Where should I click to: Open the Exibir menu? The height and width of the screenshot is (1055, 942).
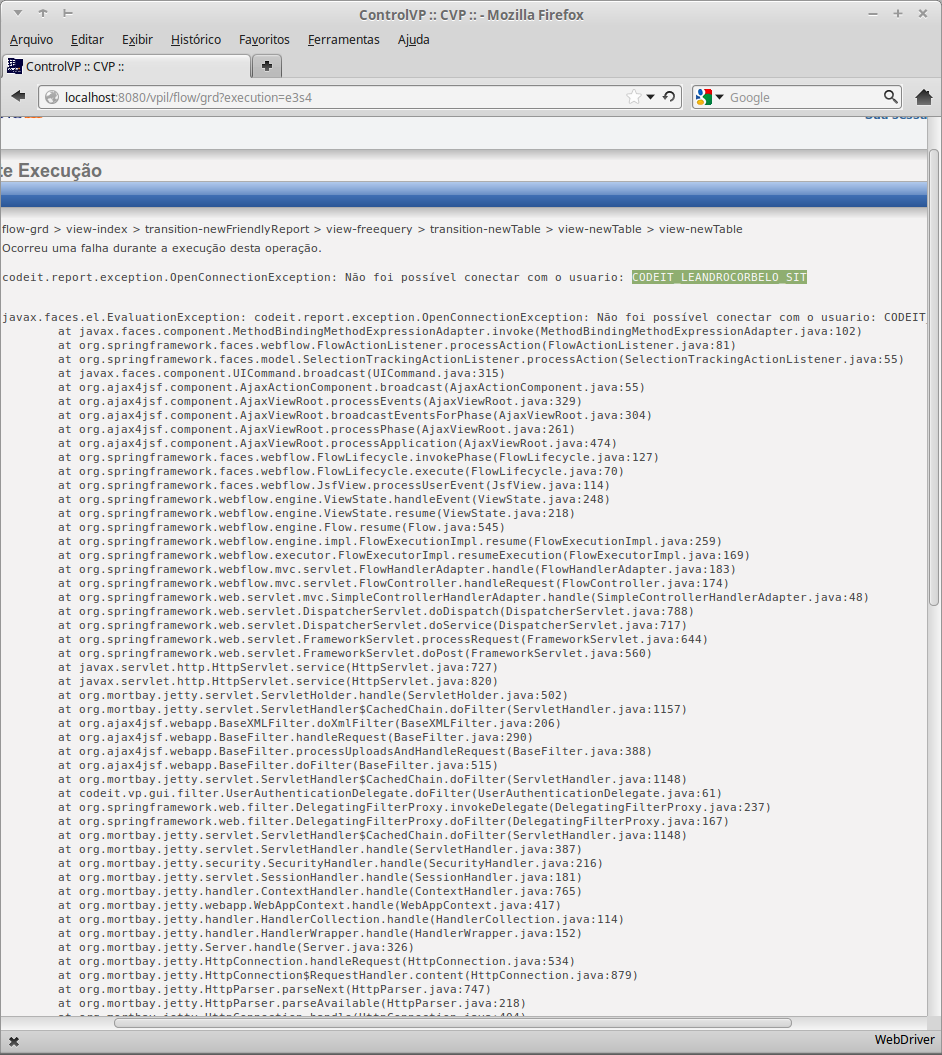(137, 40)
